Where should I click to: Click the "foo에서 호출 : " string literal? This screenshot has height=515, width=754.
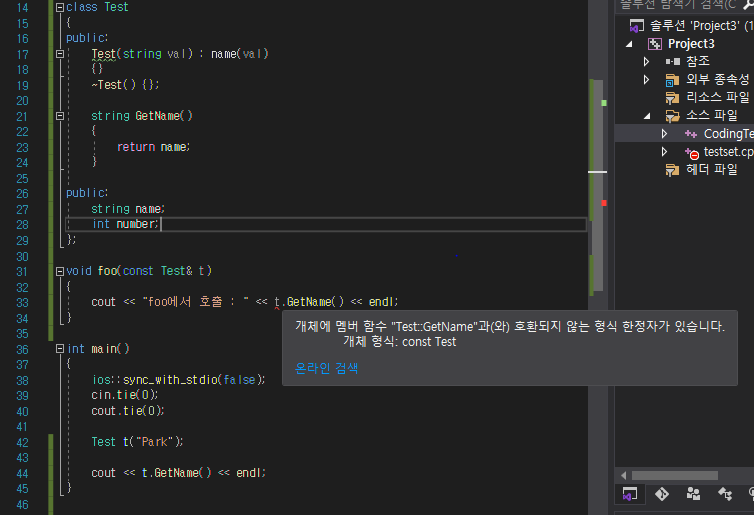[196, 302]
